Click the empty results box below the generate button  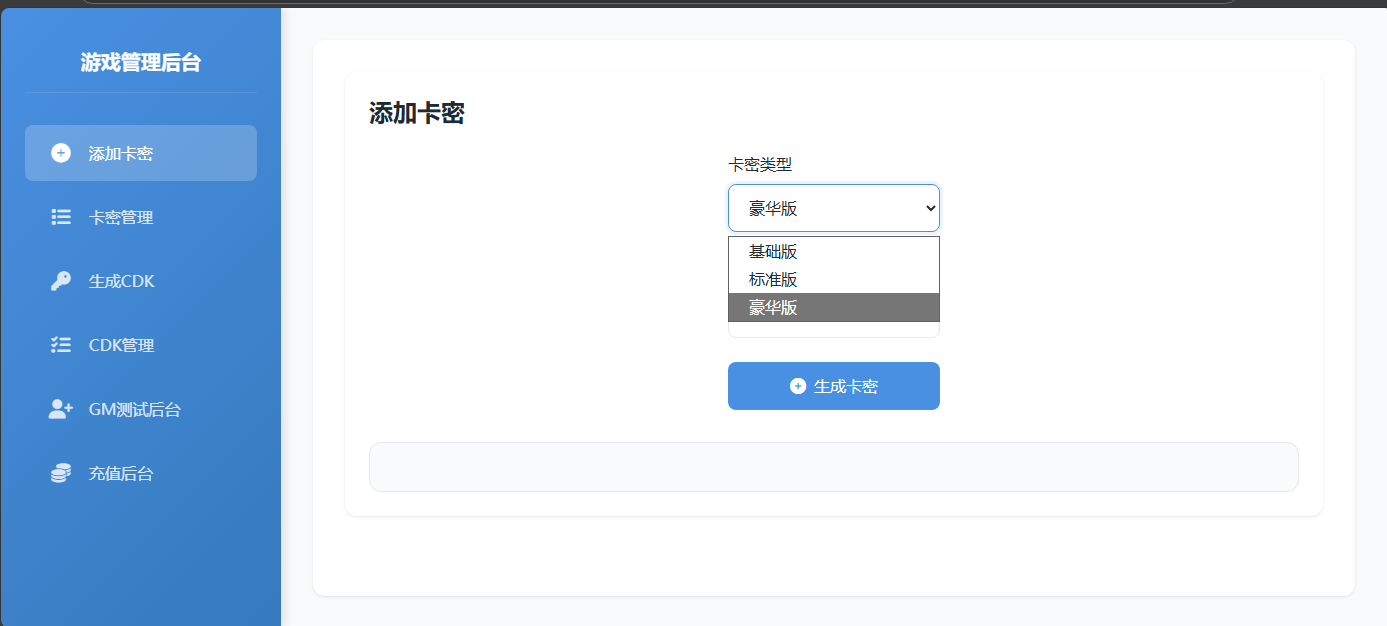(833, 466)
